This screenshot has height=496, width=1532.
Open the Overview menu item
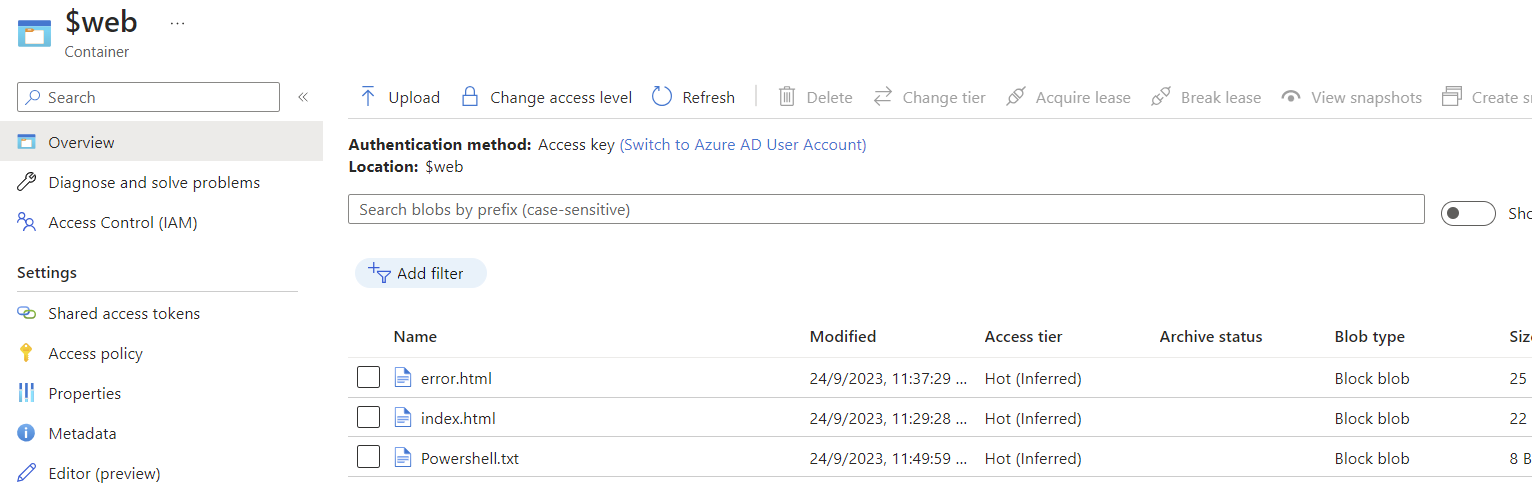(161, 142)
